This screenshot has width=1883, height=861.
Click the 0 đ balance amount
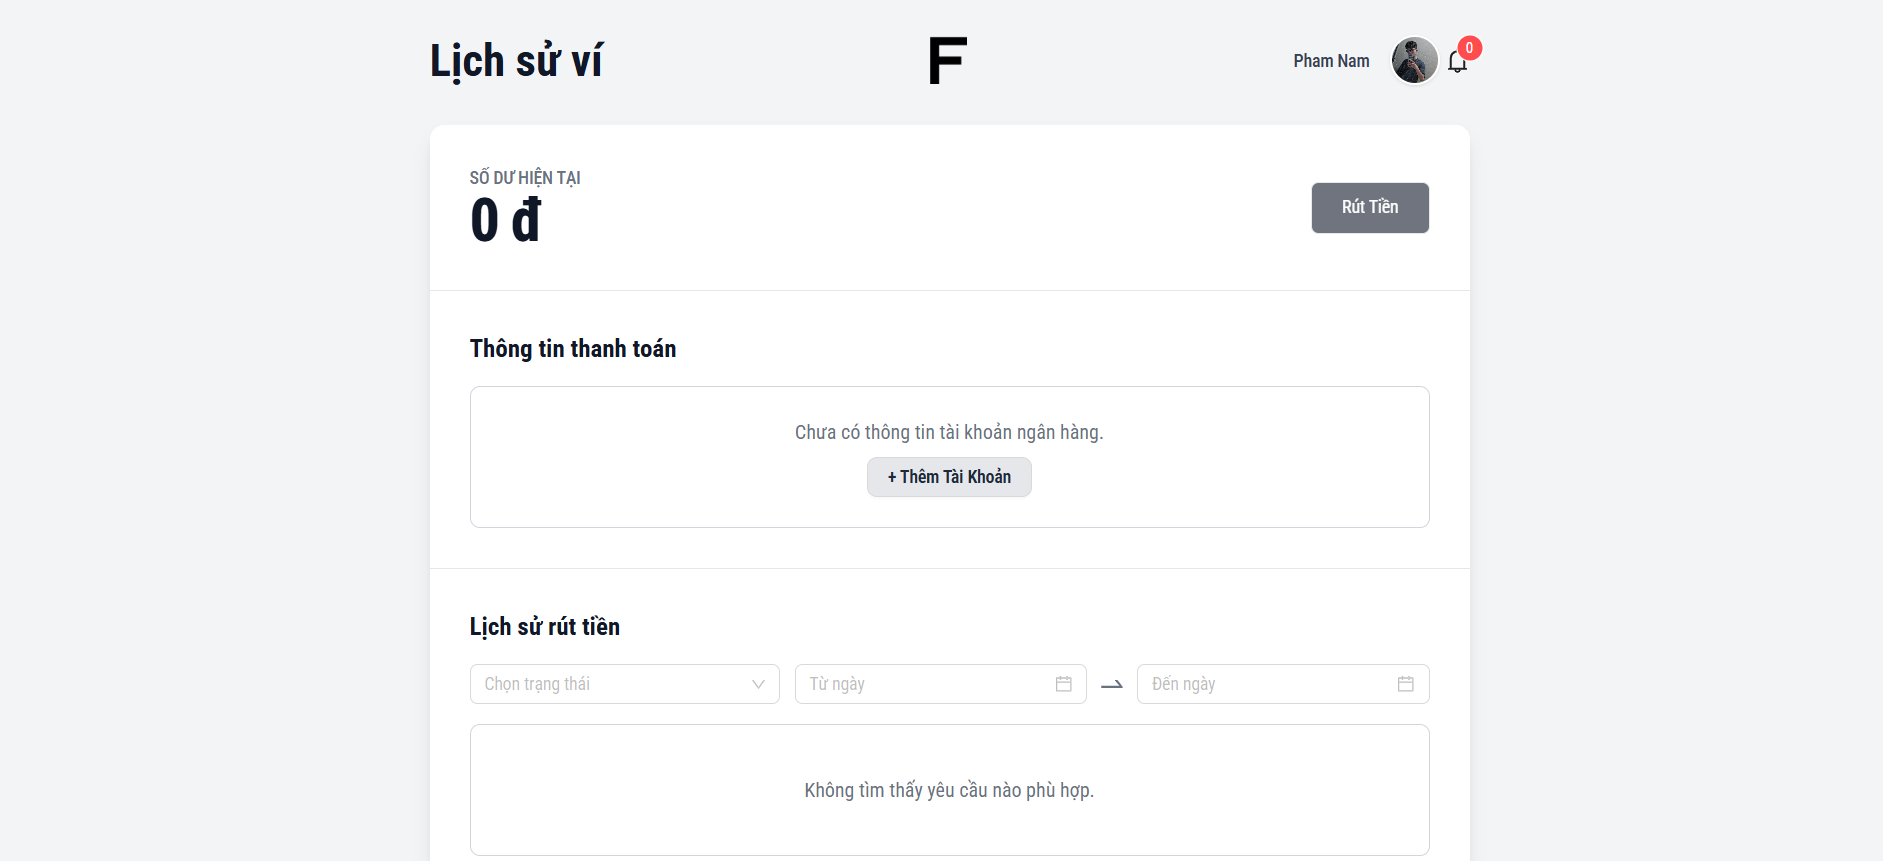click(x=505, y=220)
